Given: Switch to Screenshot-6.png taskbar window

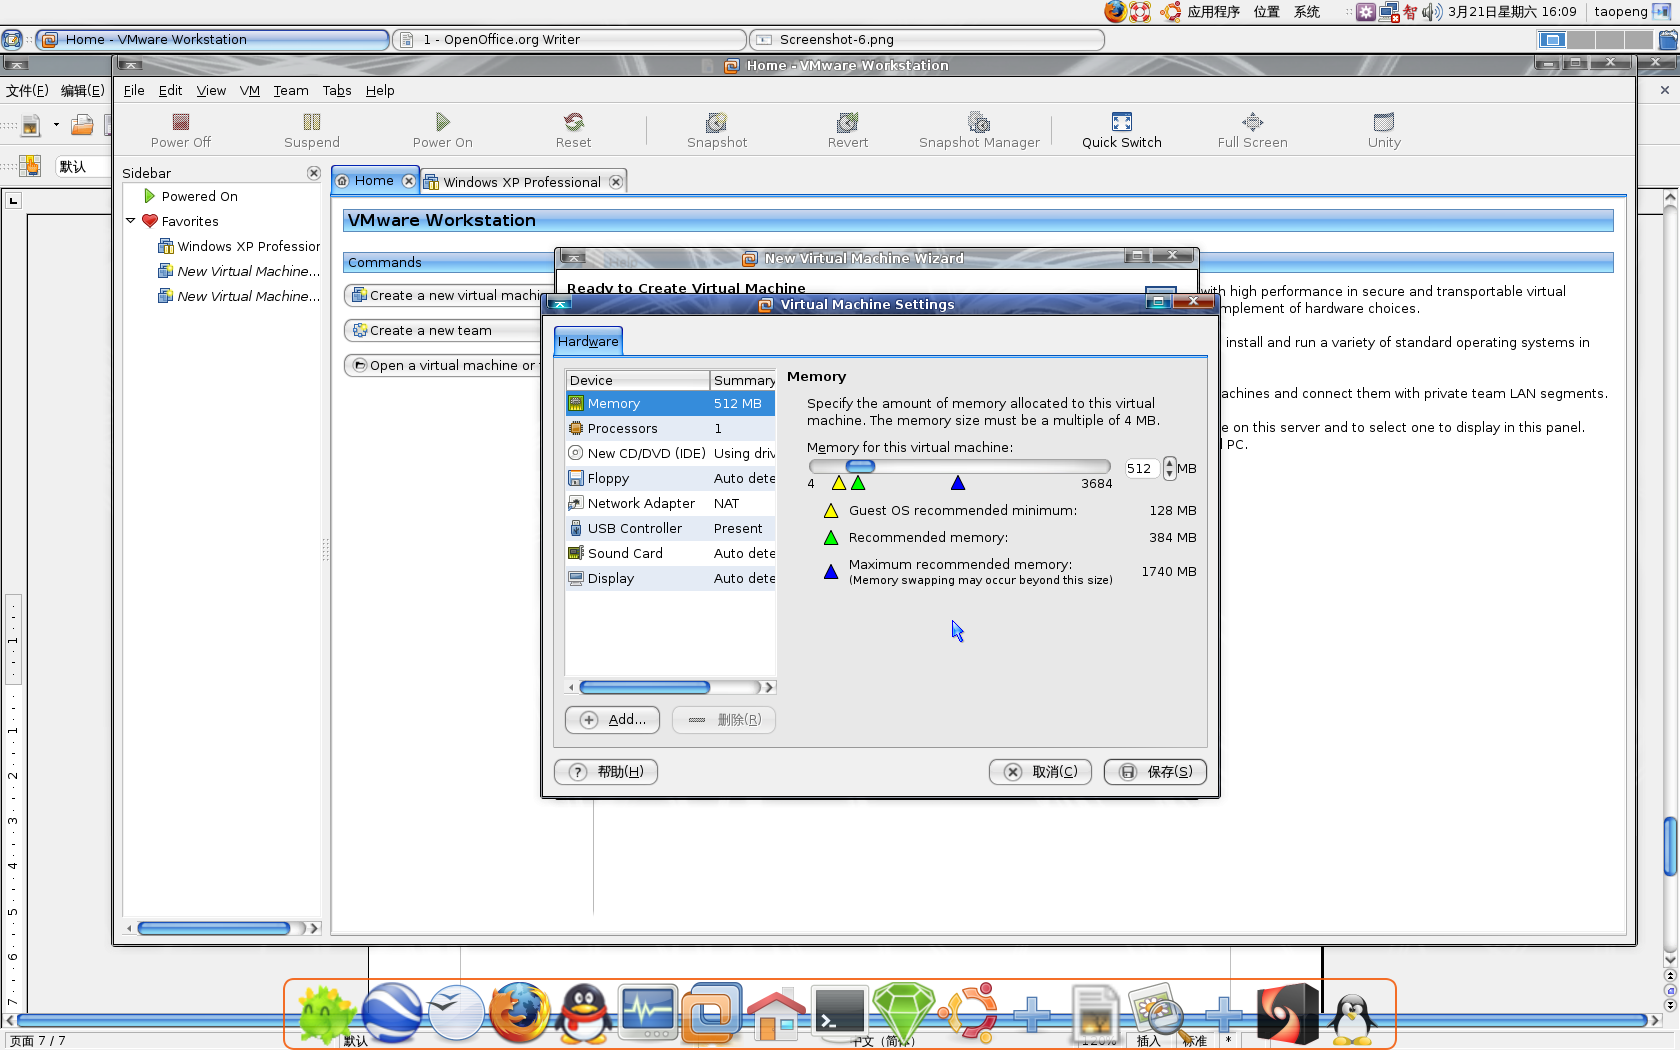Looking at the screenshot, I should point(927,39).
